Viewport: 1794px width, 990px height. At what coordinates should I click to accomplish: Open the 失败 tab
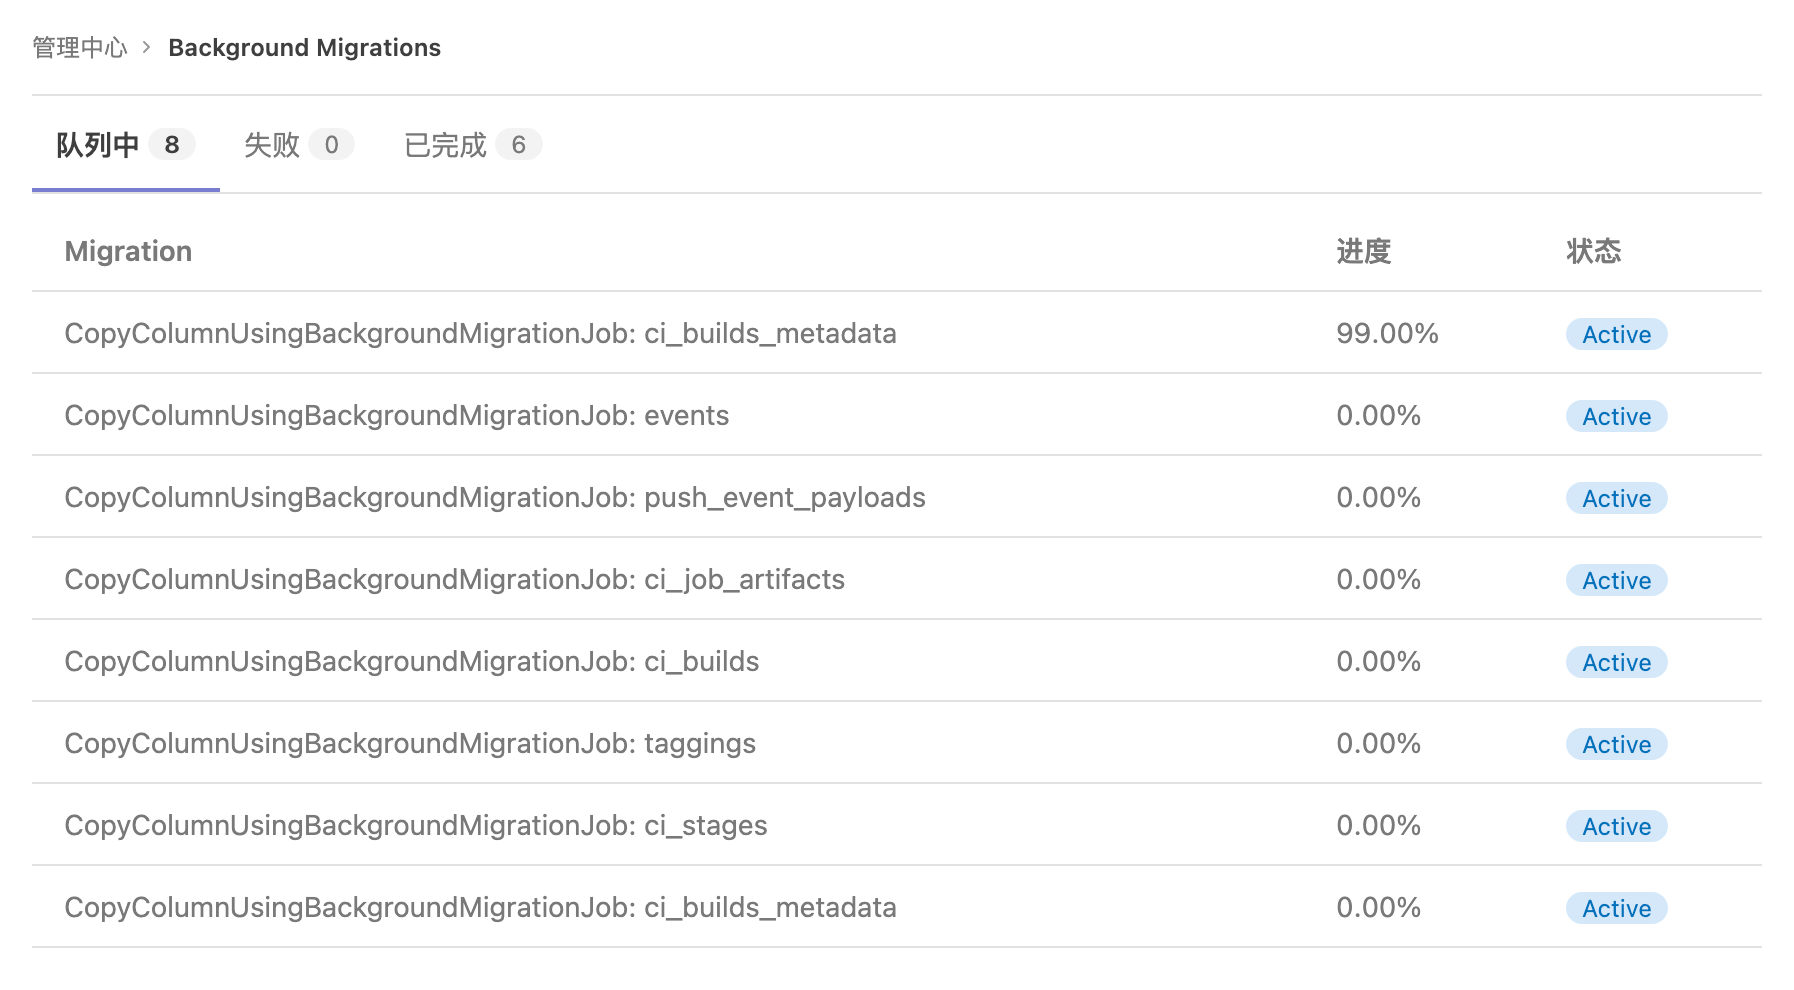(272, 145)
